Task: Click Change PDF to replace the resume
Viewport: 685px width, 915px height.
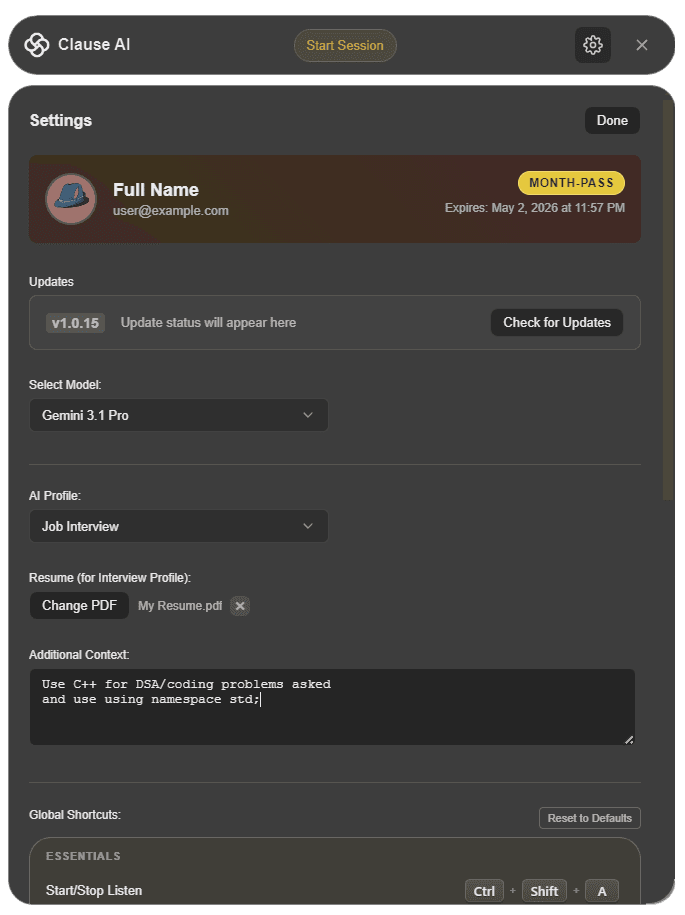Action: 79,605
